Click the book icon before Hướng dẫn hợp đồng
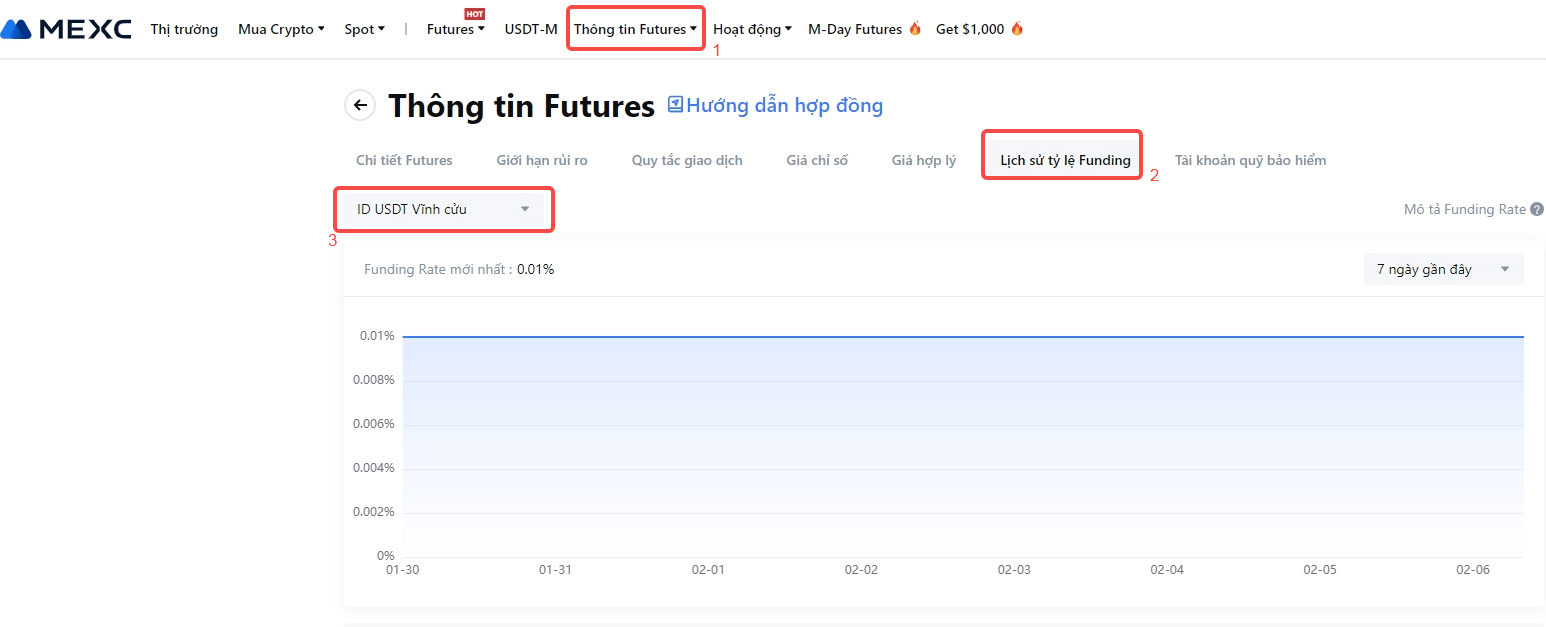The image size is (1546, 627). point(675,105)
